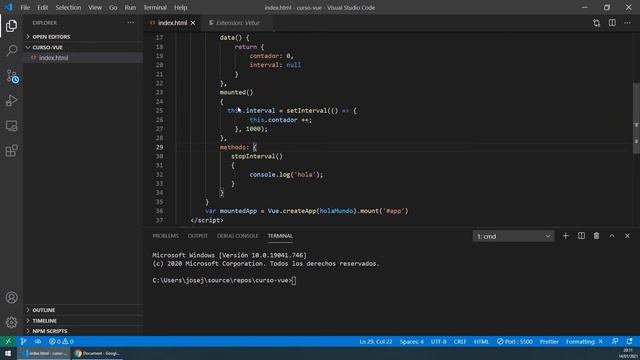Kill the terminal with trash icon
This screenshot has height=360, width=640.
[x=596, y=236]
